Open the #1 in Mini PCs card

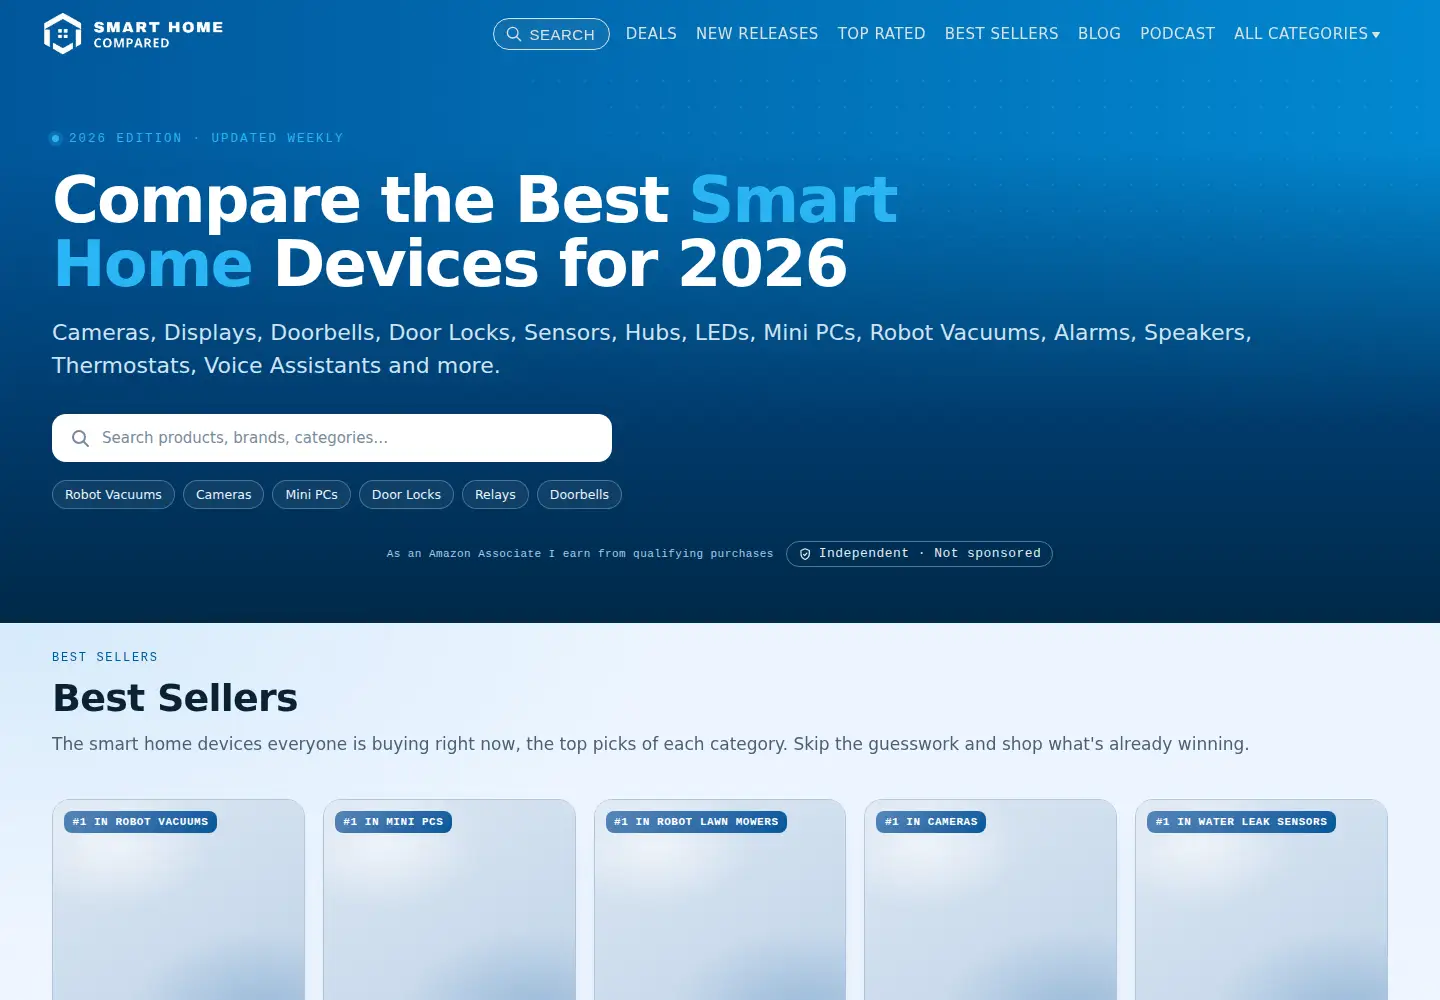pos(449,899)
